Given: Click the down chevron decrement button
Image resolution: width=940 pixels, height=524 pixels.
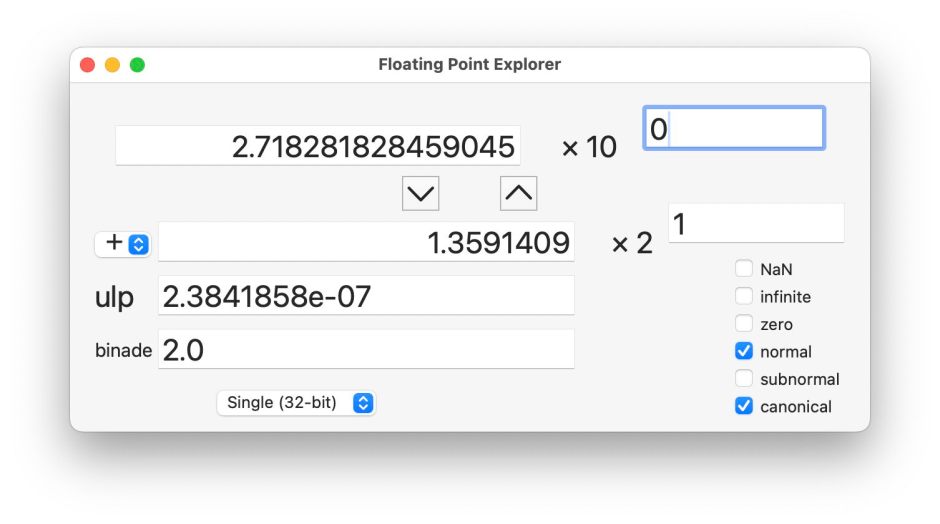Looking at the screenshot, I should tap(420, 193).
